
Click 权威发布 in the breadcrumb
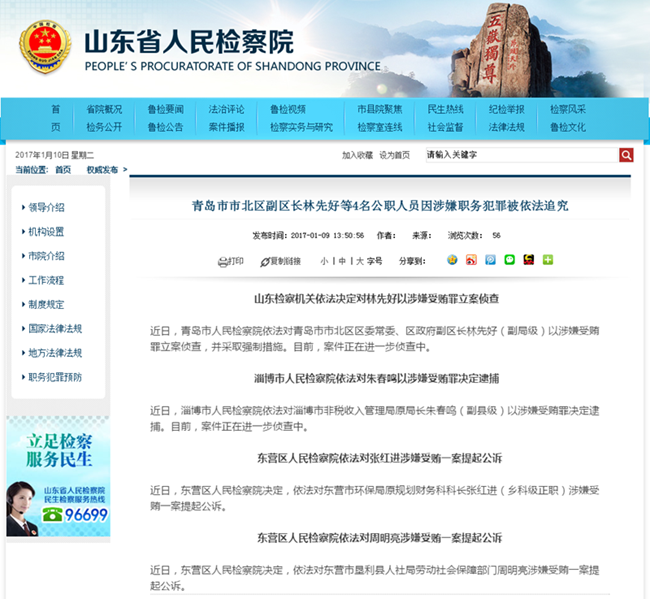(x=101, y=170)
